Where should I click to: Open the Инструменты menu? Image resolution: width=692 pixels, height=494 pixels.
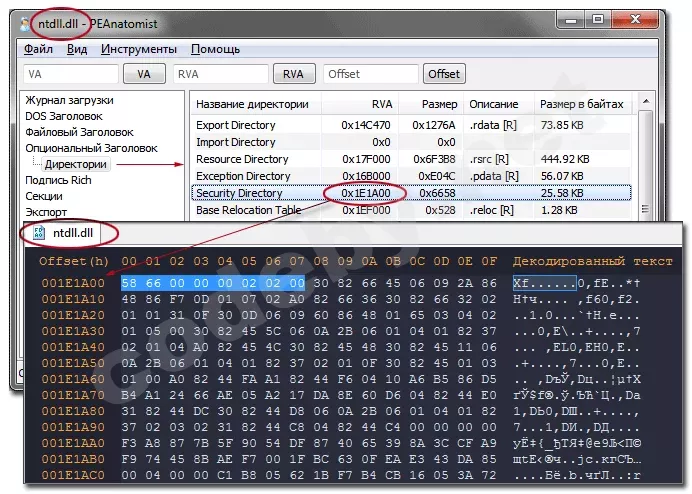click(x=139, y=49)
